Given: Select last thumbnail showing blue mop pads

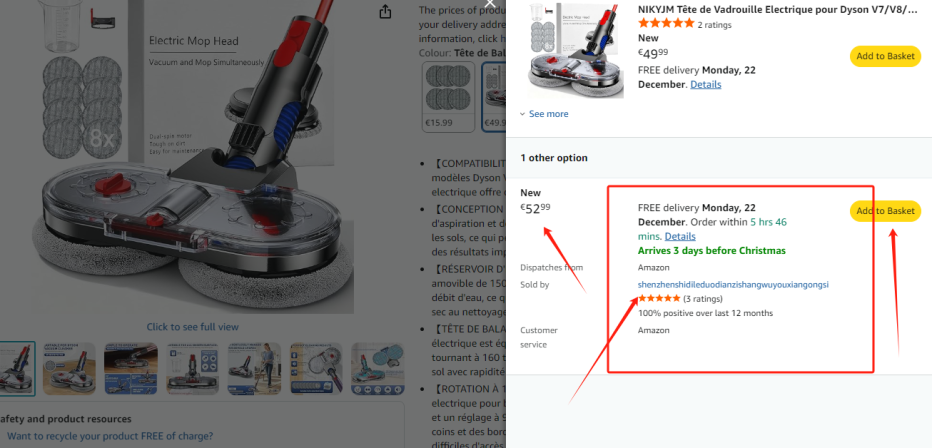Looking at the screenshot, I should (x=377, y=369).
